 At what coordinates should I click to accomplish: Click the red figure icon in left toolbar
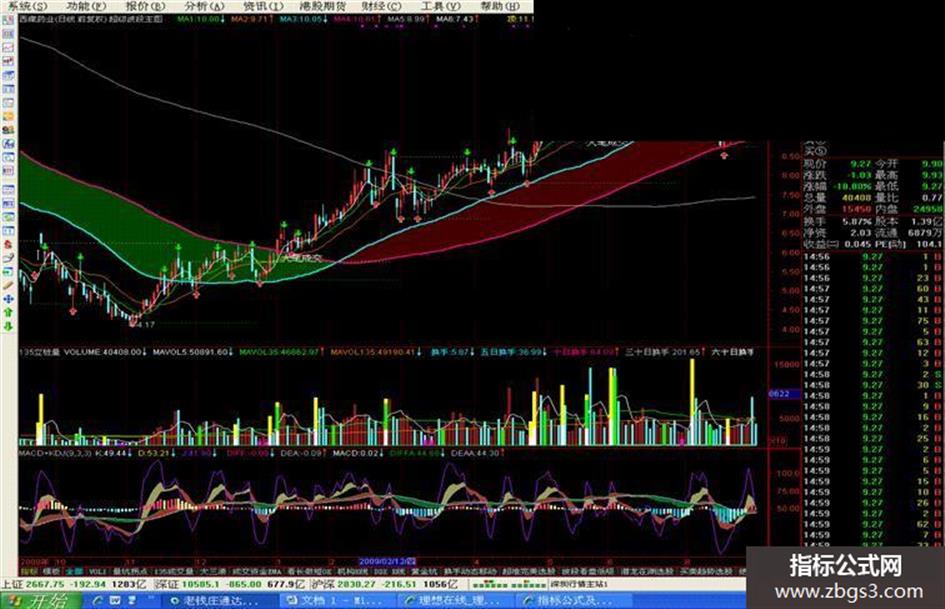[x=8, y=244]
